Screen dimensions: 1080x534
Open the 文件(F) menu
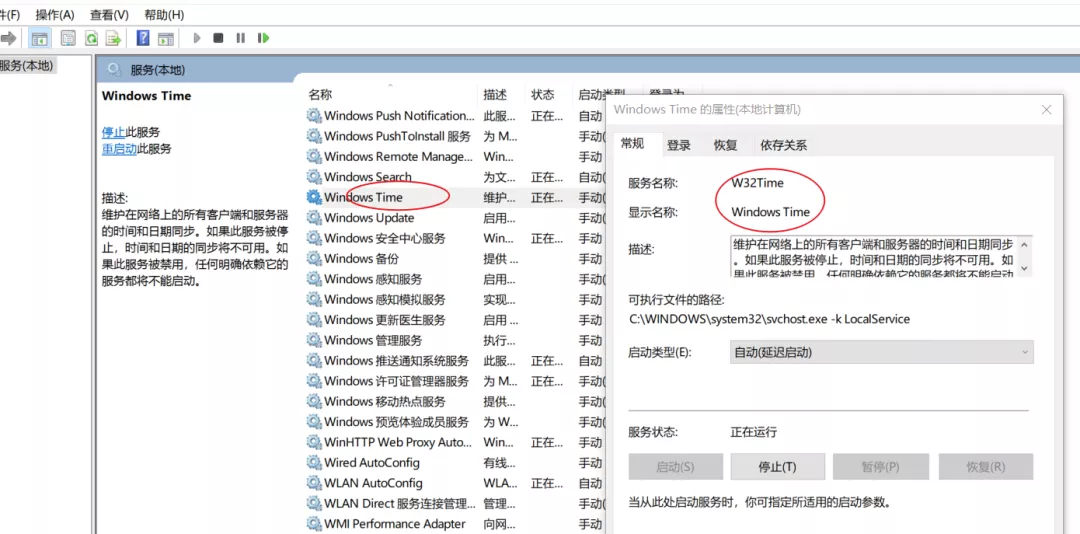click(10, 14)
